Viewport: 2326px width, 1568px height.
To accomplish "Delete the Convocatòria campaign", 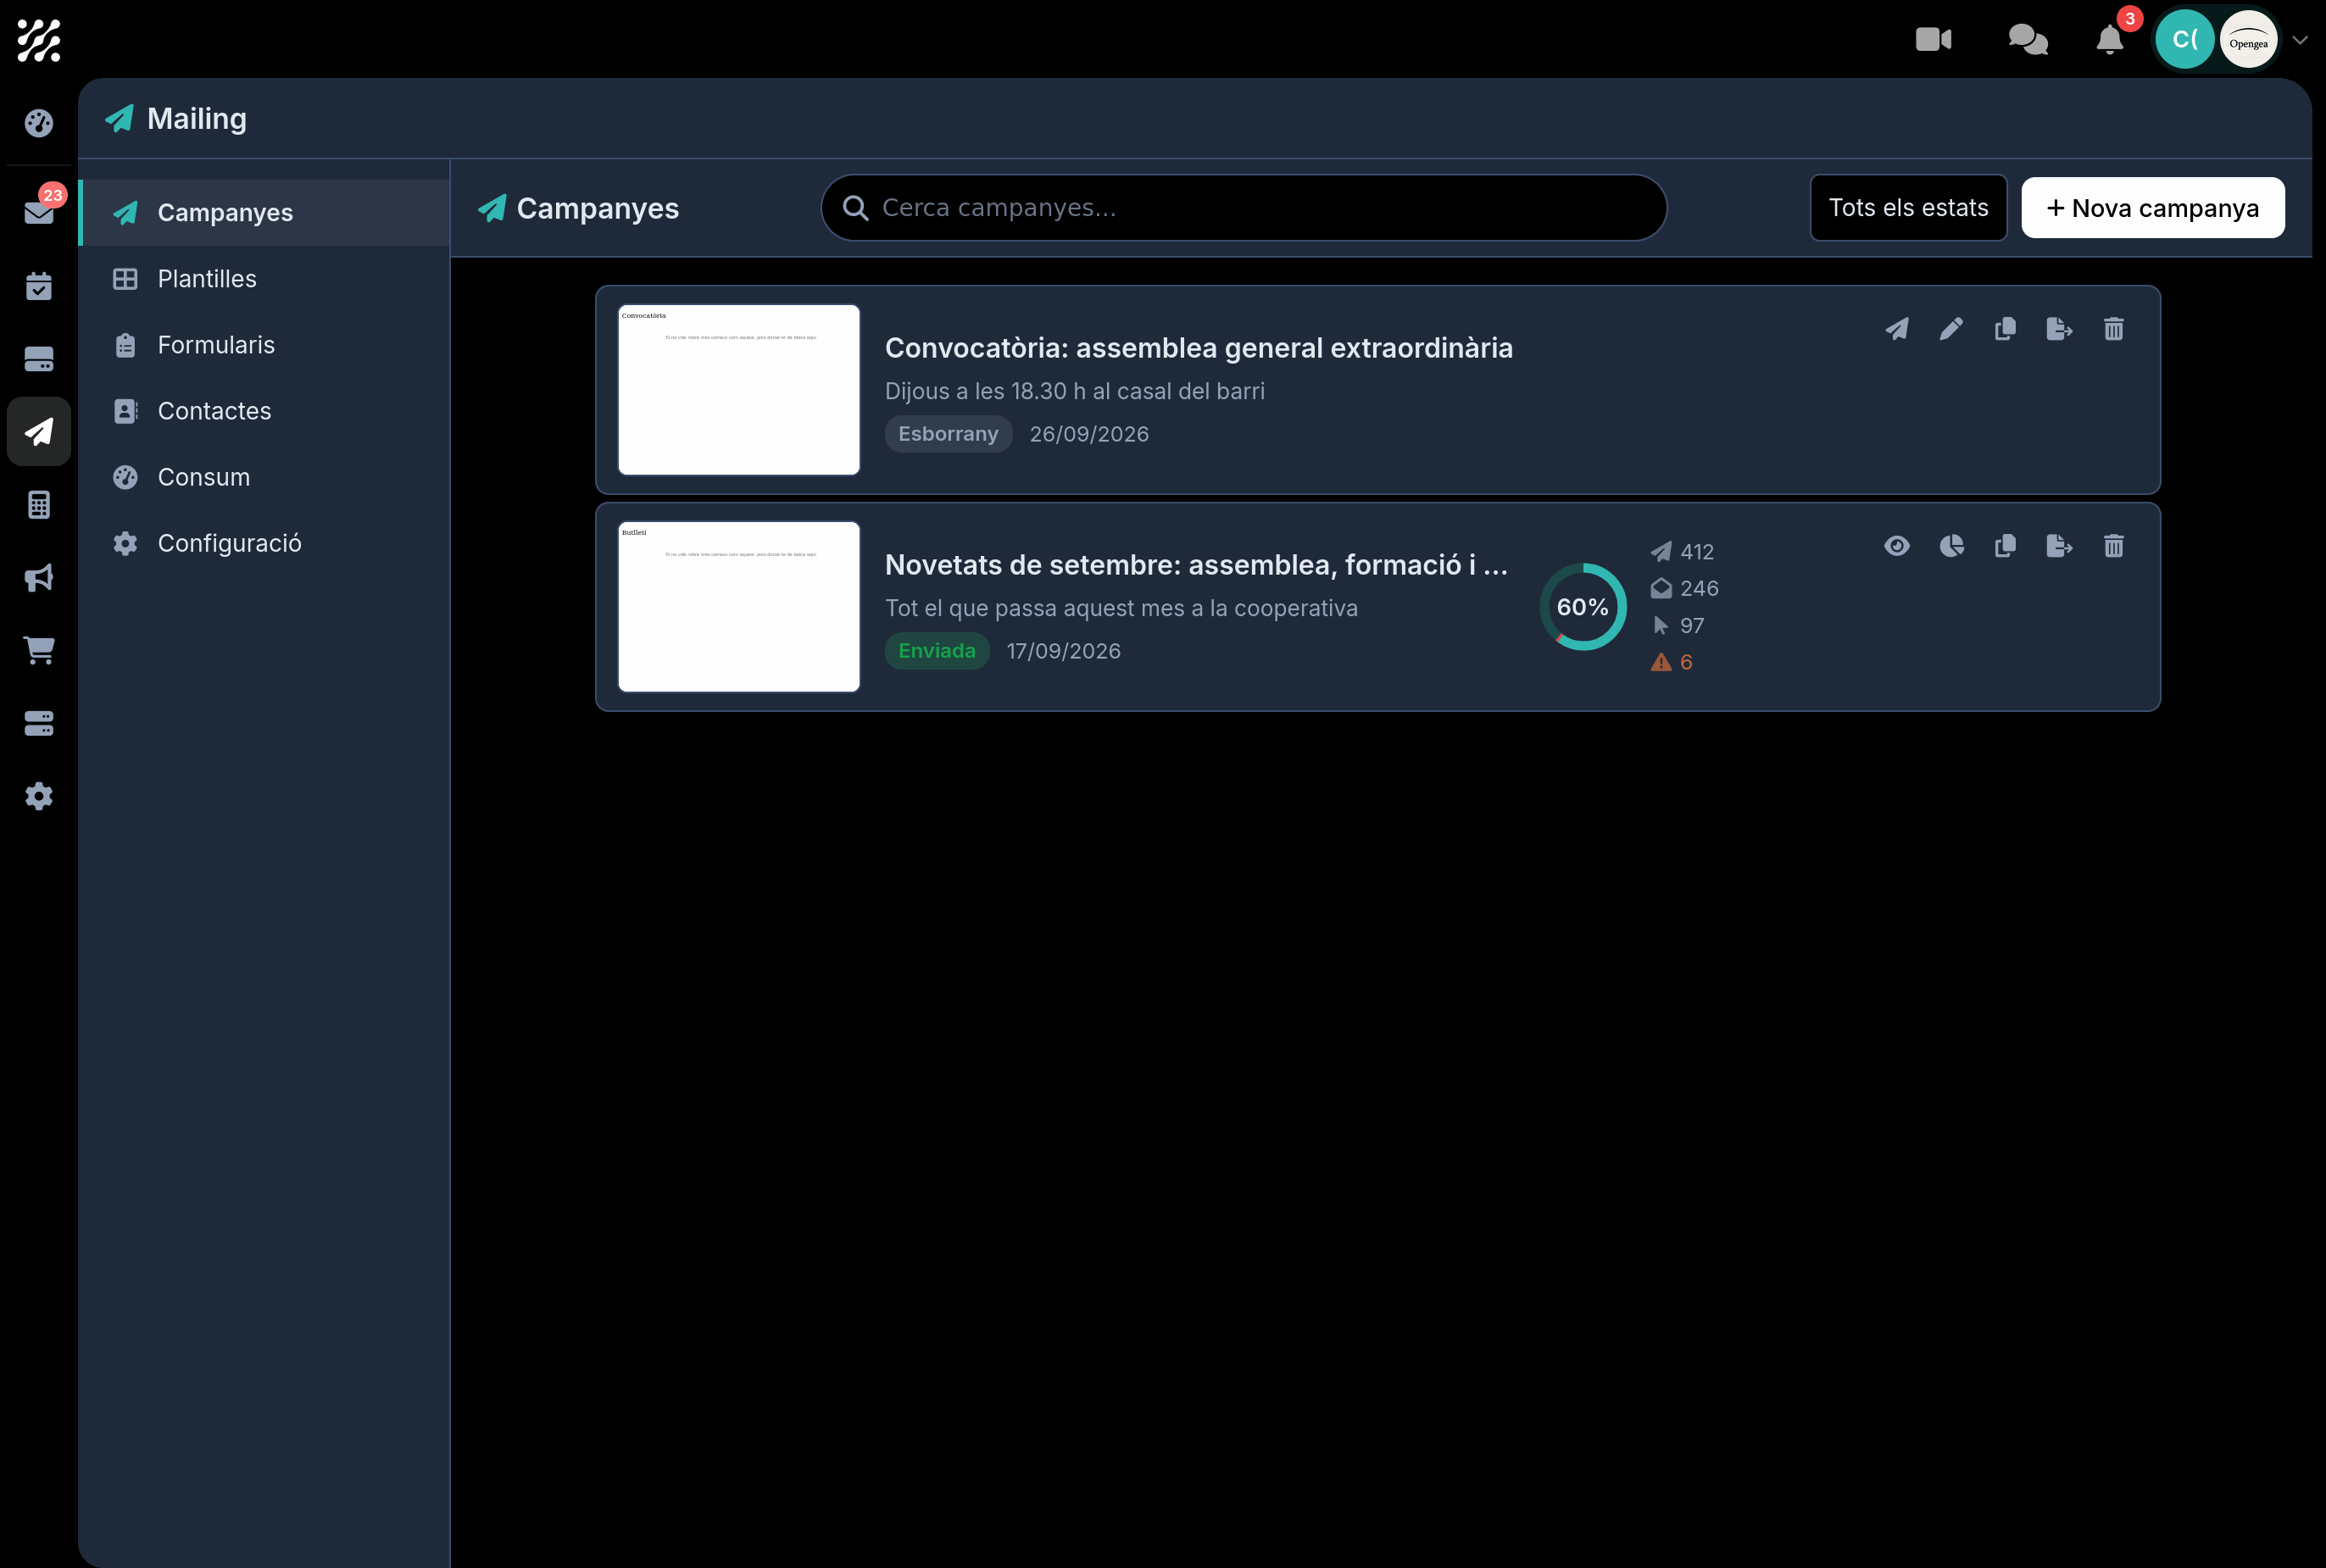I will pos(2113,329).
